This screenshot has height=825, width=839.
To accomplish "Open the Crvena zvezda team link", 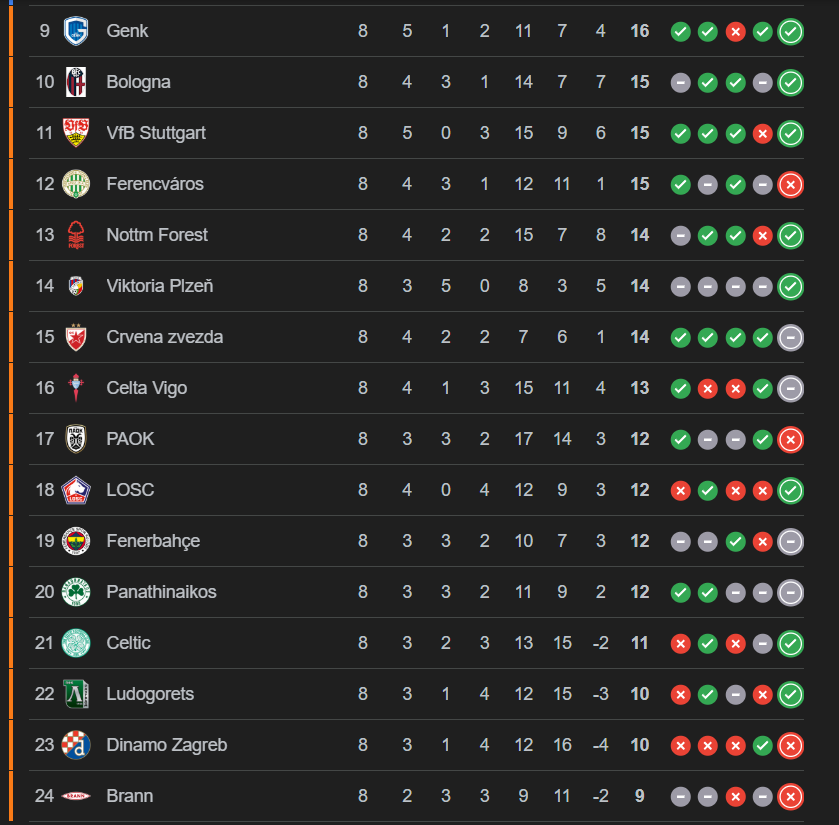I will (164, 337).
